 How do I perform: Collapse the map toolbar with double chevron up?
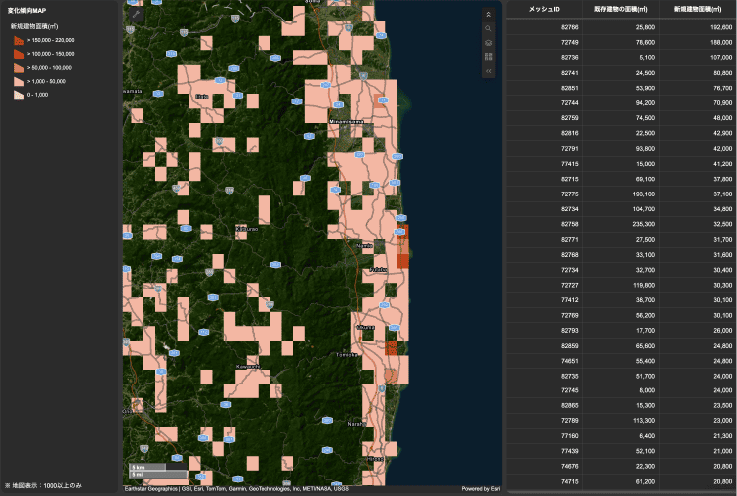click(488, 15)
